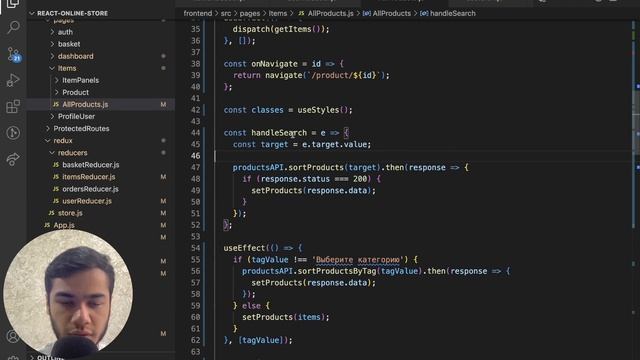
Task: Click JS icon in AllProducts.js breadcrumb
Action: (302, 13)
